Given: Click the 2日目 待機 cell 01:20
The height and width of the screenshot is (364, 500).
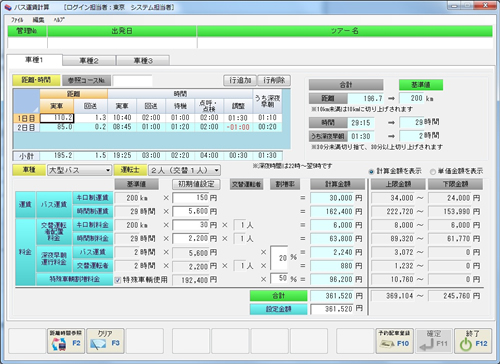Looking at the screenshot, I should pos(180,127).
